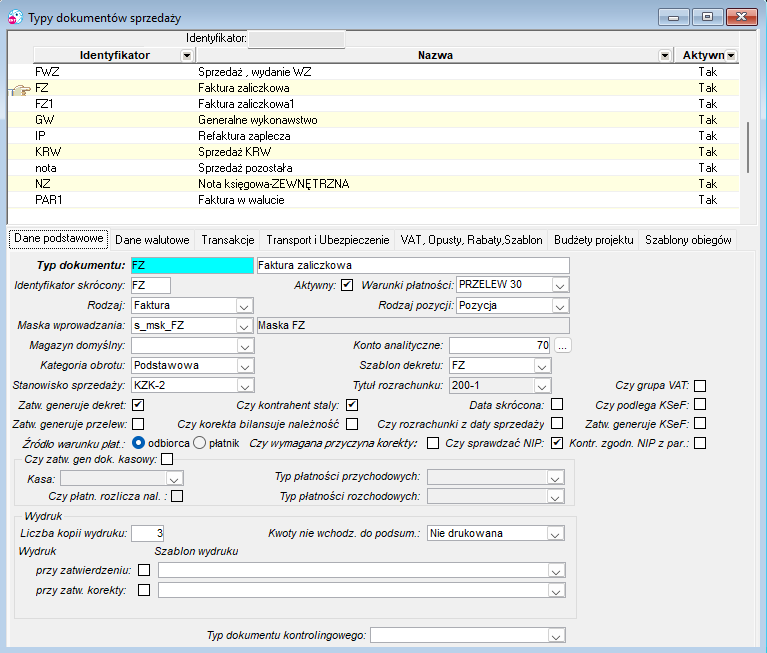Open the Nazwa column filter arrow
The height and width of the screenshot is (653, 767).
(x=664, y=55)
